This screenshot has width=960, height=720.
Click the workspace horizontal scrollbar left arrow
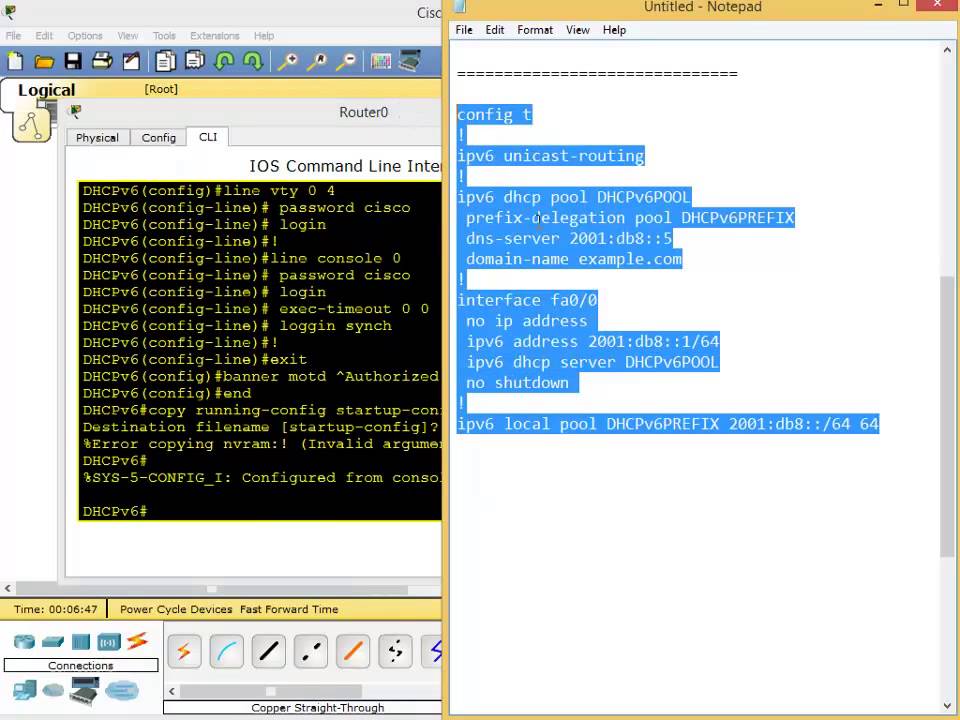tap(7, 589)
